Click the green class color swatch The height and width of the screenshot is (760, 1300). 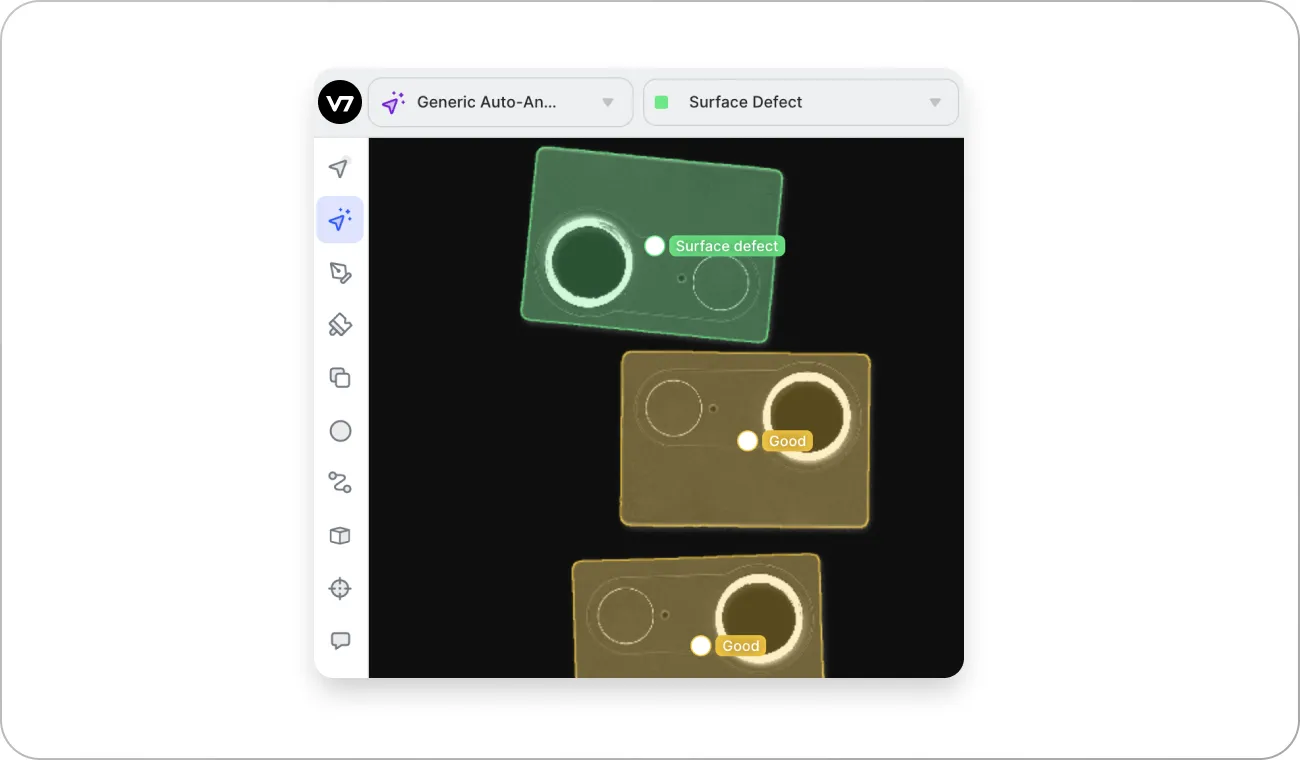click(x=661, y=101)
